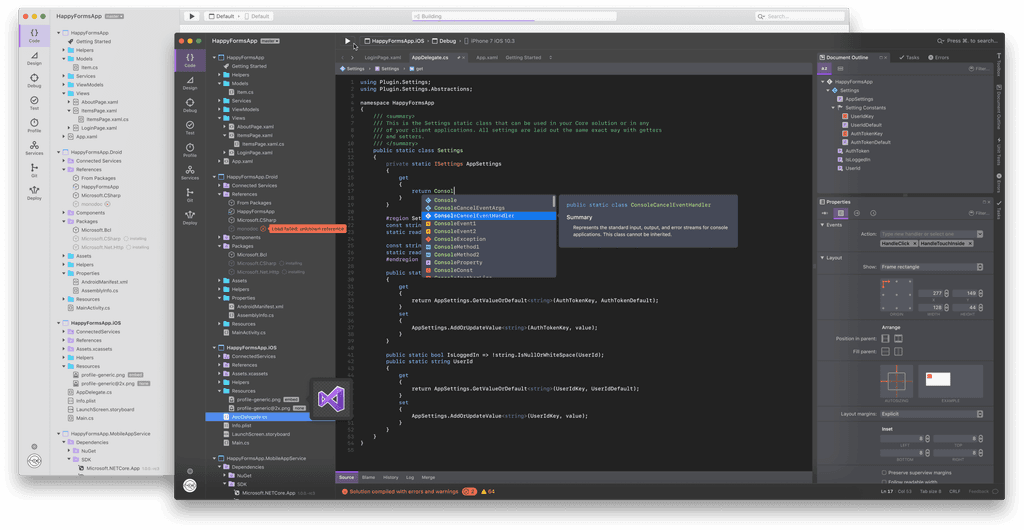Viewport: 1024px width, 530px height.
Task: Open Deploy mode in the back window sidebar
Action: [x=34, y=193]
